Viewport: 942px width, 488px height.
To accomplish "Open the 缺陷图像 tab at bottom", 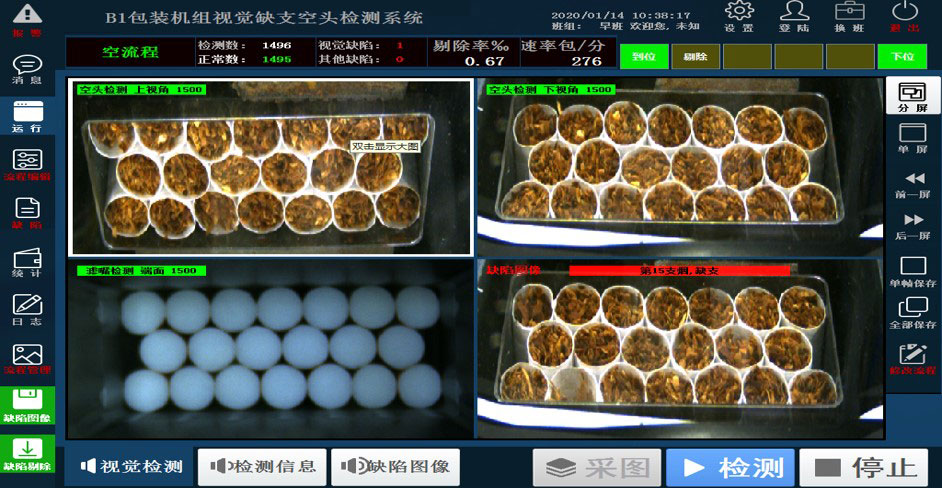I will 395,466.
